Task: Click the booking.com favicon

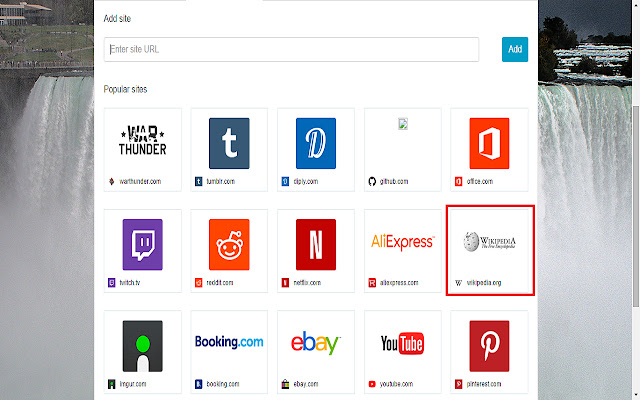Action: (x=198, y=384)
